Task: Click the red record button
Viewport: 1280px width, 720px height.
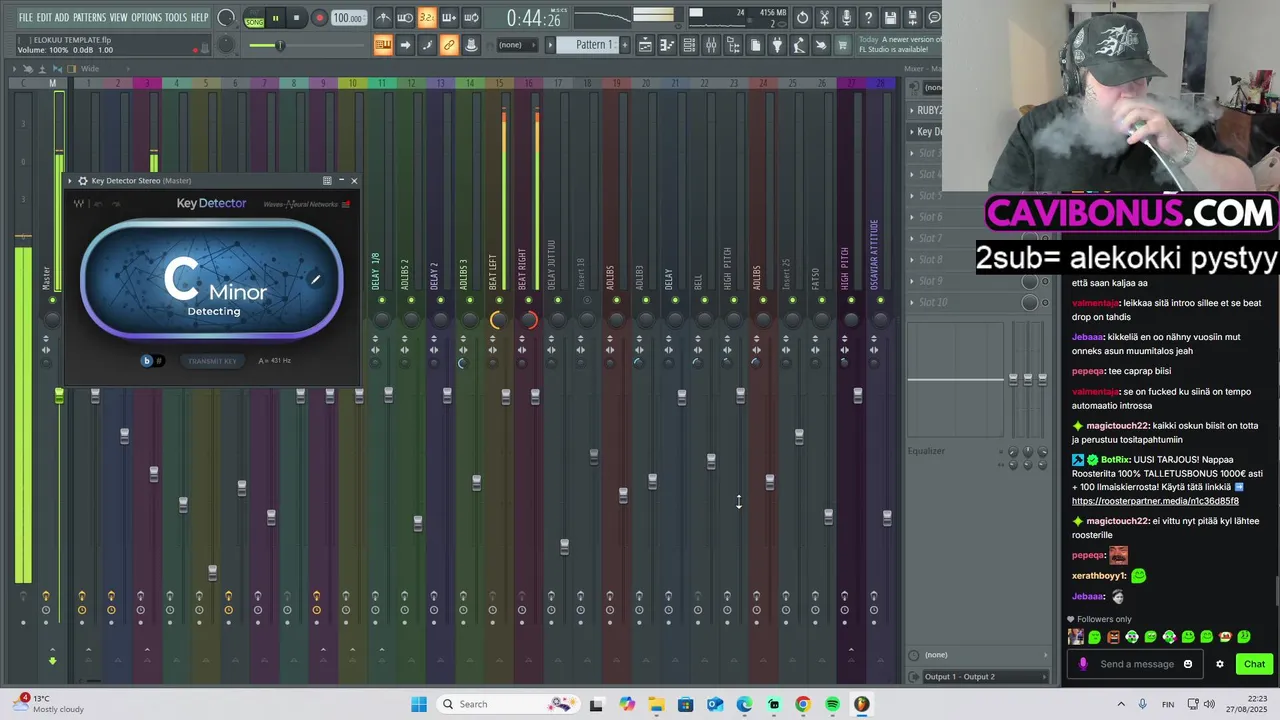Action: tap(319, 18)
